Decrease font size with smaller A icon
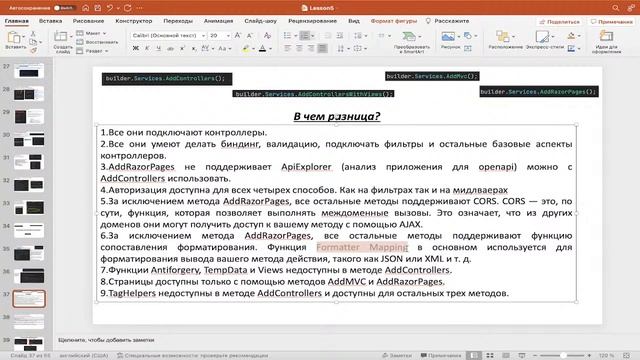The width and height of the screenshot is (640, 360). [x=250, y=36]
